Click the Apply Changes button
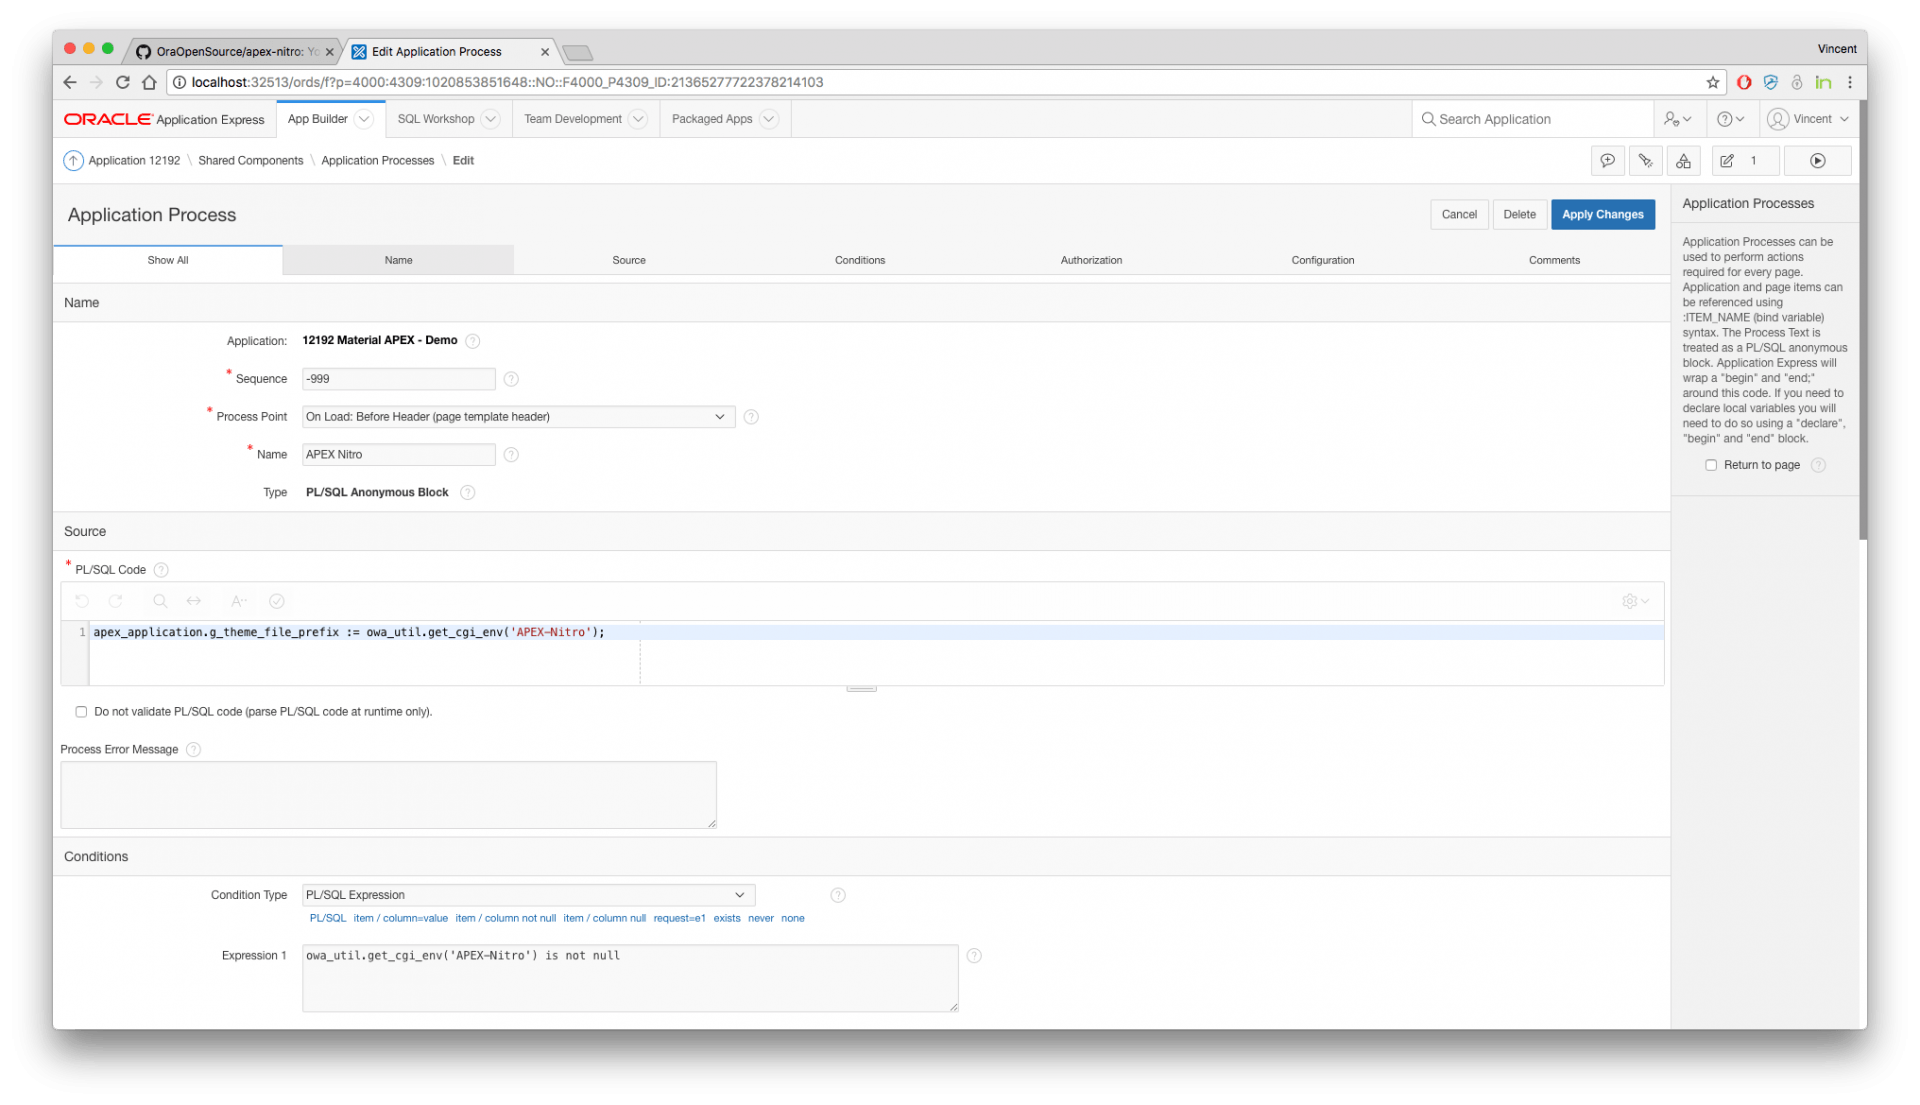This screenshot has width=1920, height=1105. click(1602, 215)
